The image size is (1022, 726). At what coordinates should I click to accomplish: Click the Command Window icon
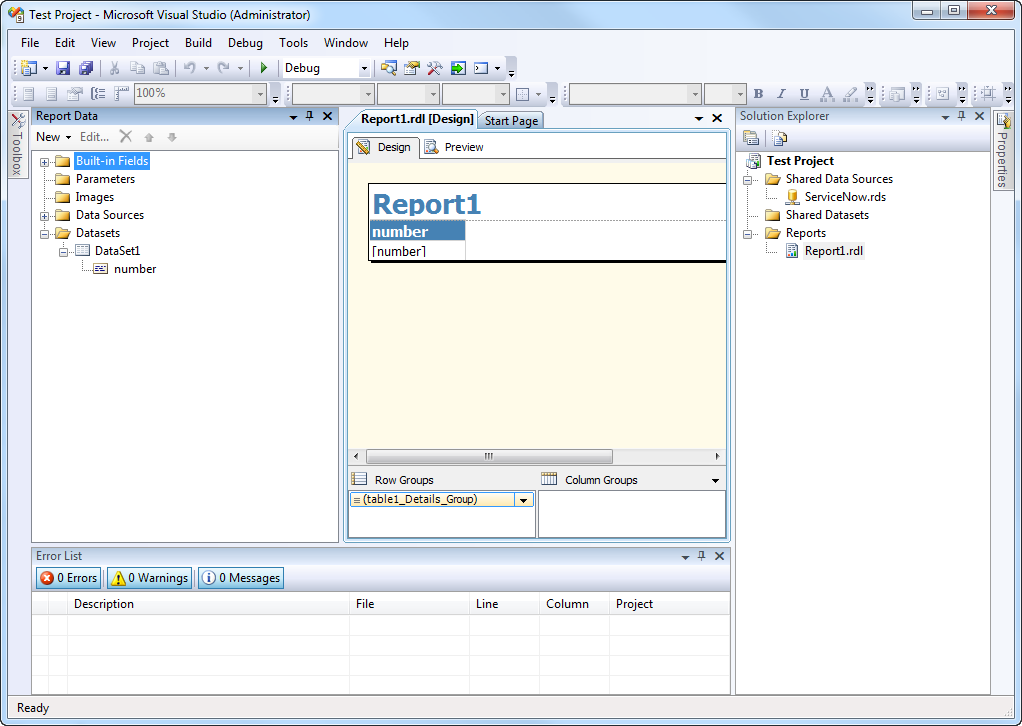[481, 68]
